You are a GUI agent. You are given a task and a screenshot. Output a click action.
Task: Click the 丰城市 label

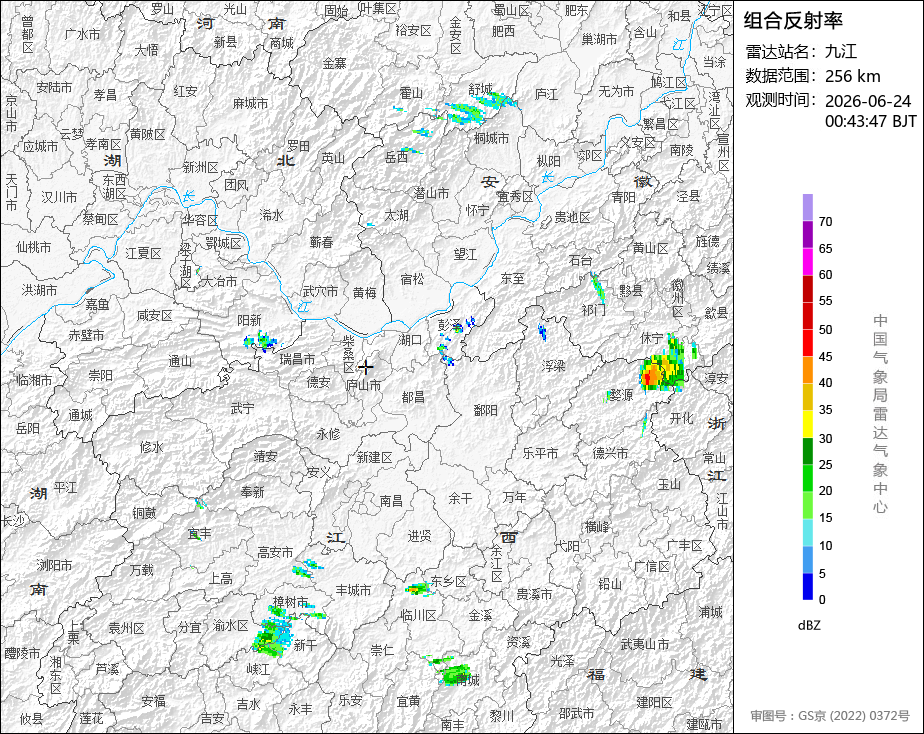click(353, 590)
